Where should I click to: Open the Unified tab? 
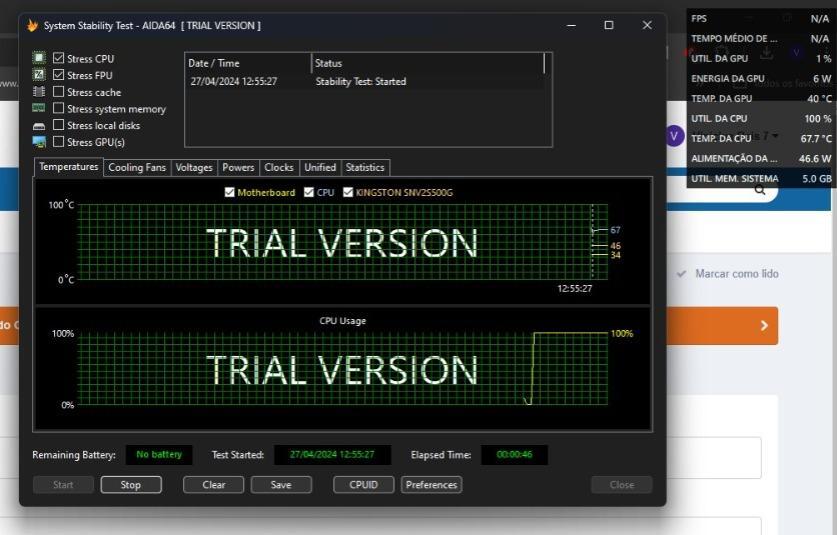click(x=320, y=168)
